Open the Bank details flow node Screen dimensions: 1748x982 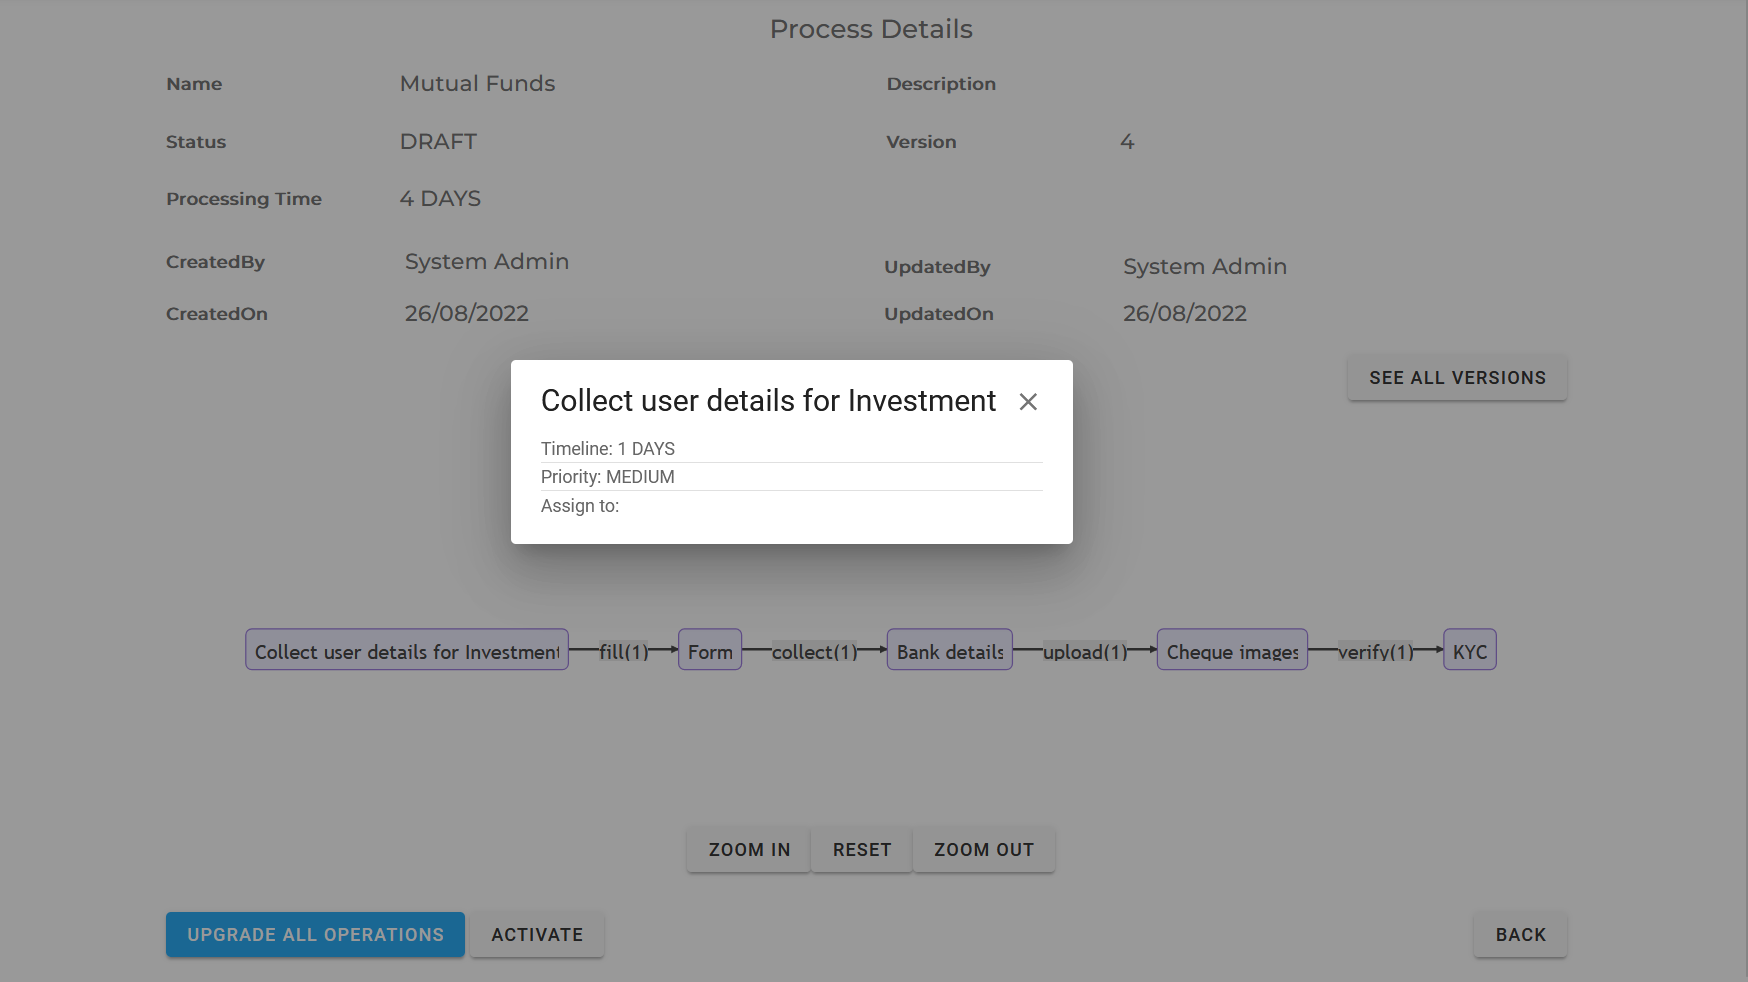click(x=949, y=651)
